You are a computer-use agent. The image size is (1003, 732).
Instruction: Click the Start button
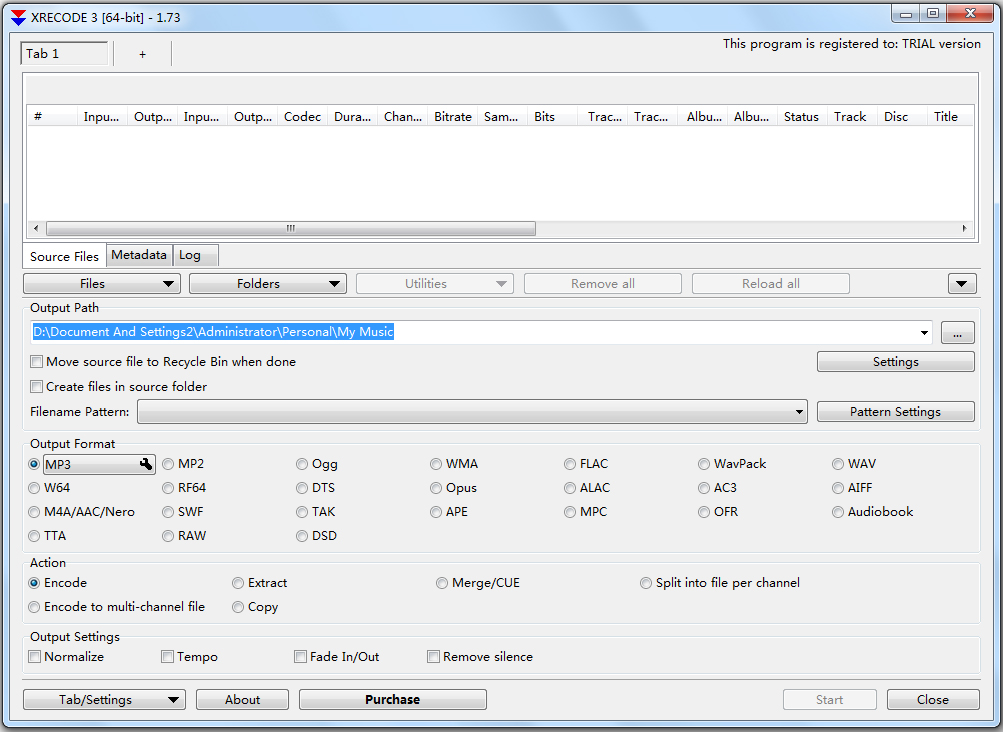click(x=830, y=699)
